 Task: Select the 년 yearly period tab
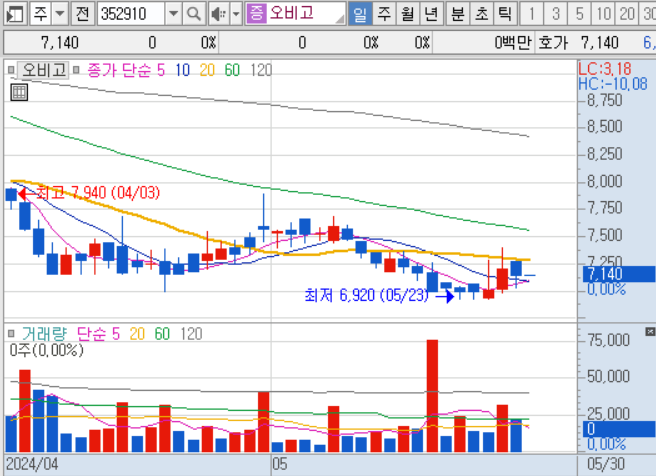(x=431, y=14)
